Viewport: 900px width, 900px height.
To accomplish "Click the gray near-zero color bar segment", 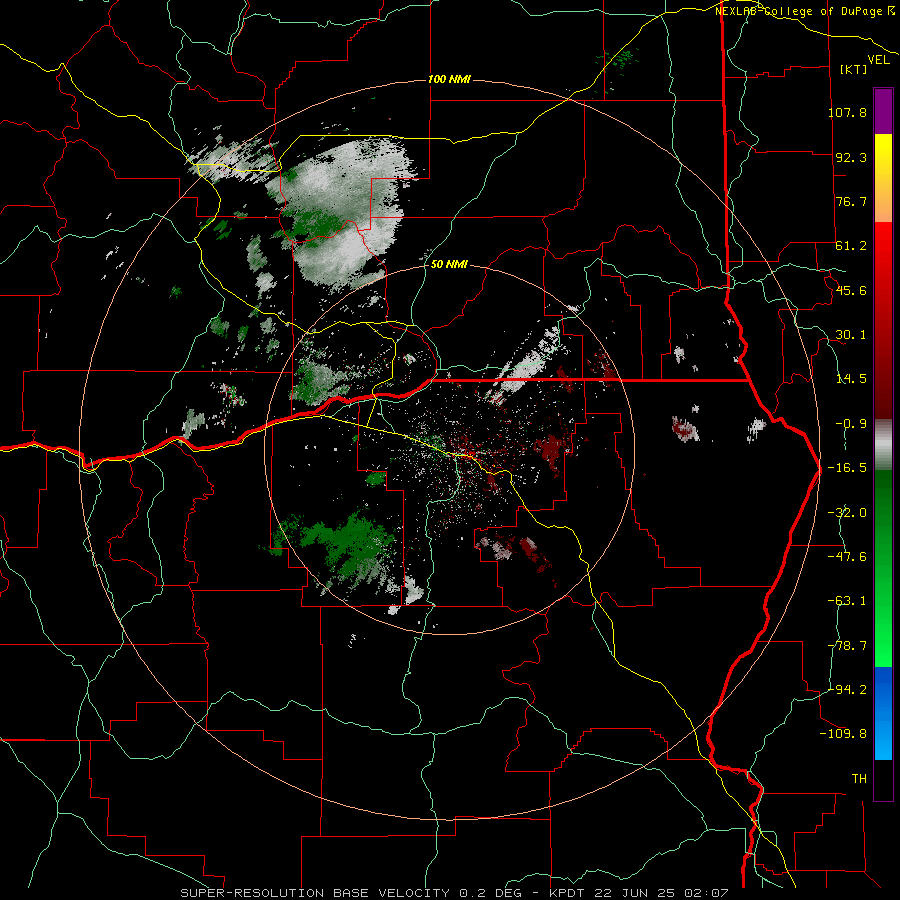I will point(883,445).
